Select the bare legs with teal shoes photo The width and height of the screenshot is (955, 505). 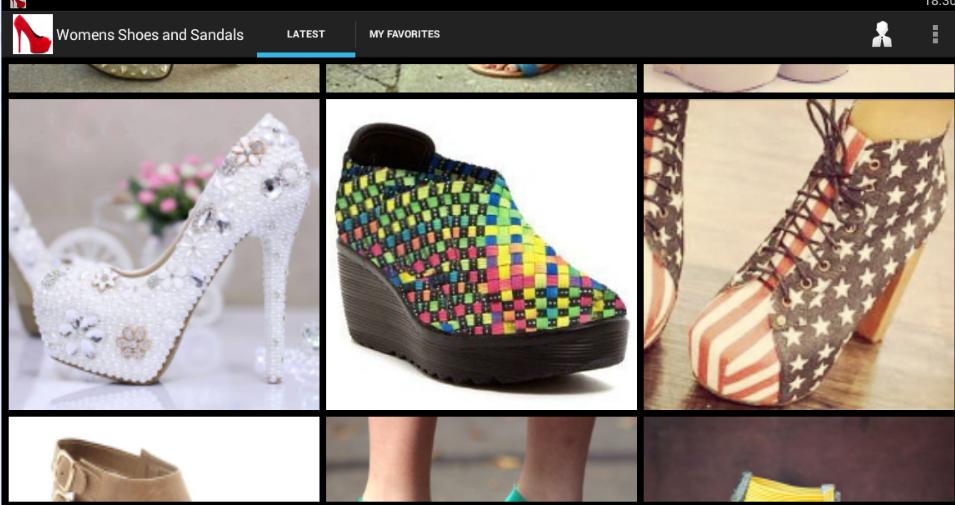point(481,460)
